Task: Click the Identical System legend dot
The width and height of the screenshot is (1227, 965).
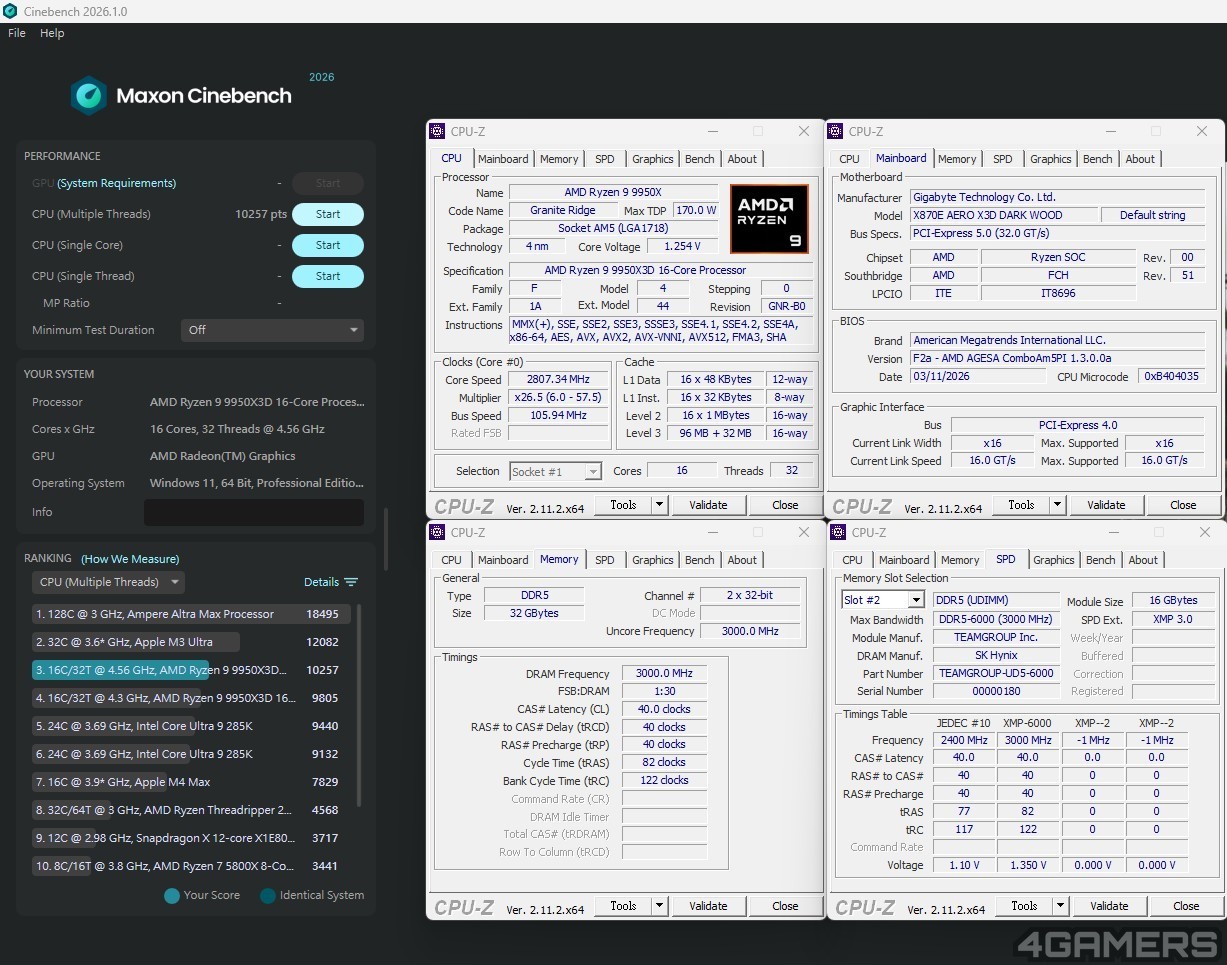Action: pos(268,896)
